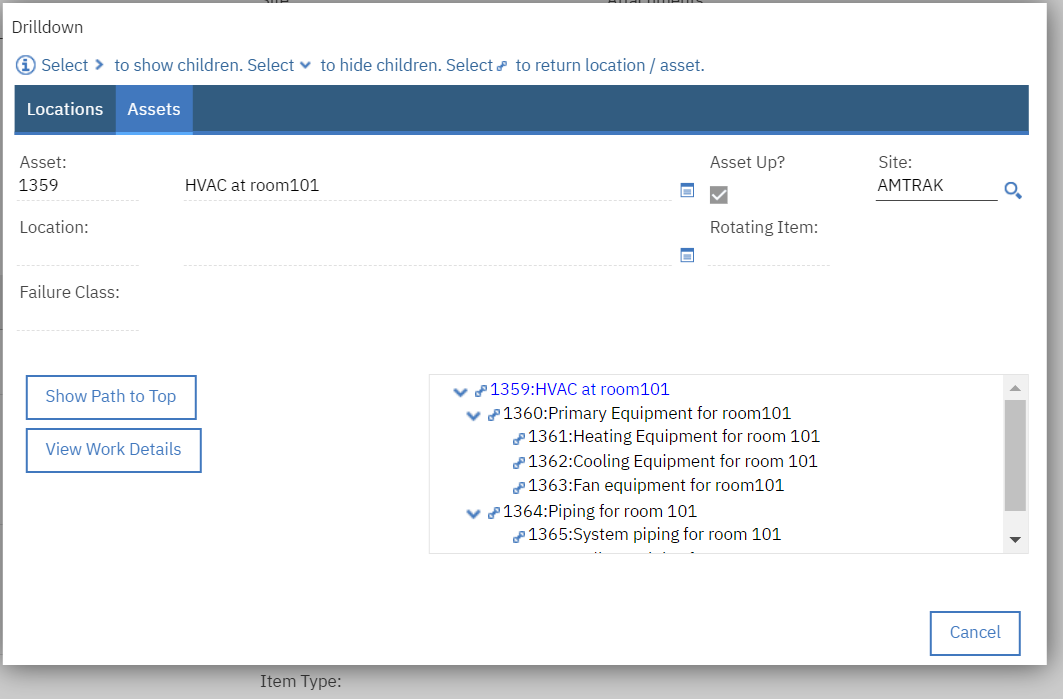This screenshot has width=1063, height=699.
Task: Click the info icon before the Select instructions
Action: 23,64
